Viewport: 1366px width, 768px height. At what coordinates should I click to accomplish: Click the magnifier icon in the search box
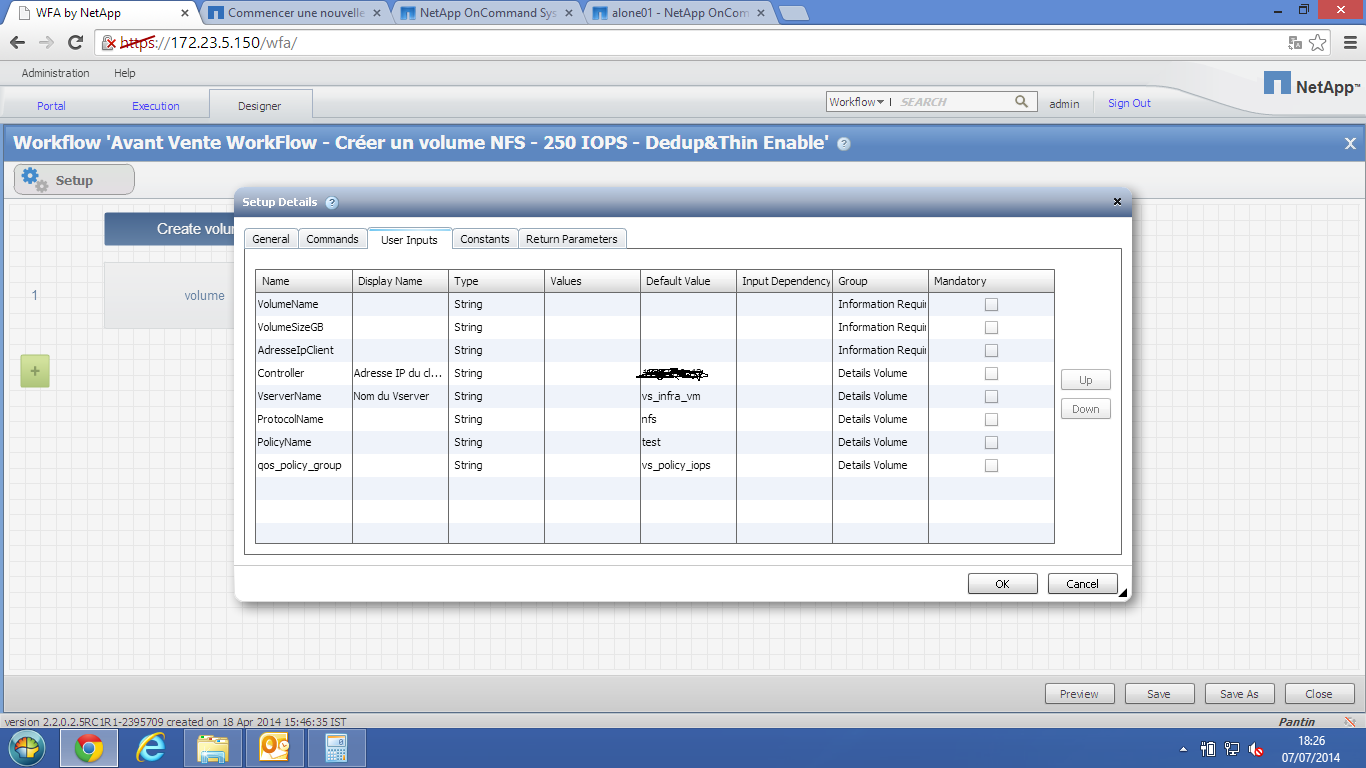[1022, 101]
